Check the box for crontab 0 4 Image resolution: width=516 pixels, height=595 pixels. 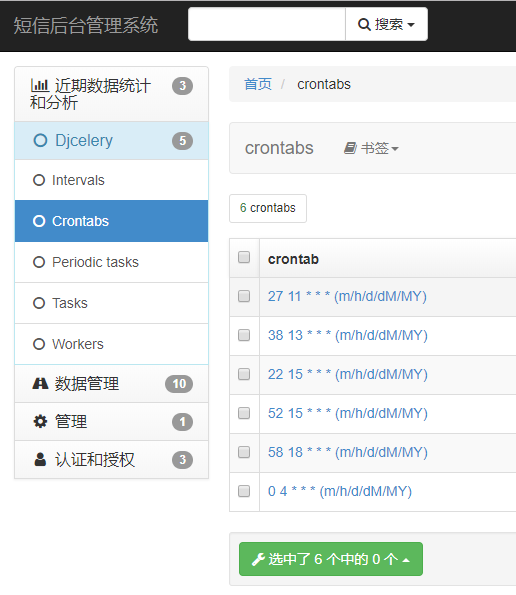(x=244, y=491)
